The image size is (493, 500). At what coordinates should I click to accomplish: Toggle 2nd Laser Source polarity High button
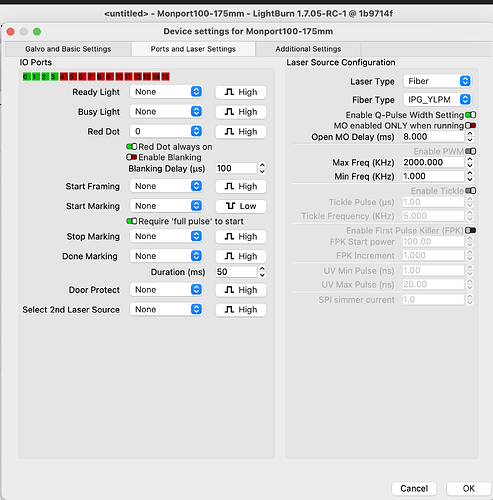point(241,310)
